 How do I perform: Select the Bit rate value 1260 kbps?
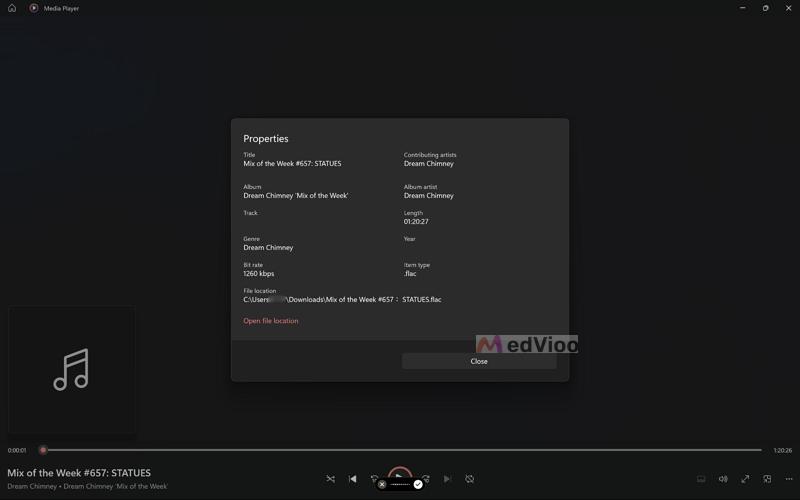[x=259, y=273]
